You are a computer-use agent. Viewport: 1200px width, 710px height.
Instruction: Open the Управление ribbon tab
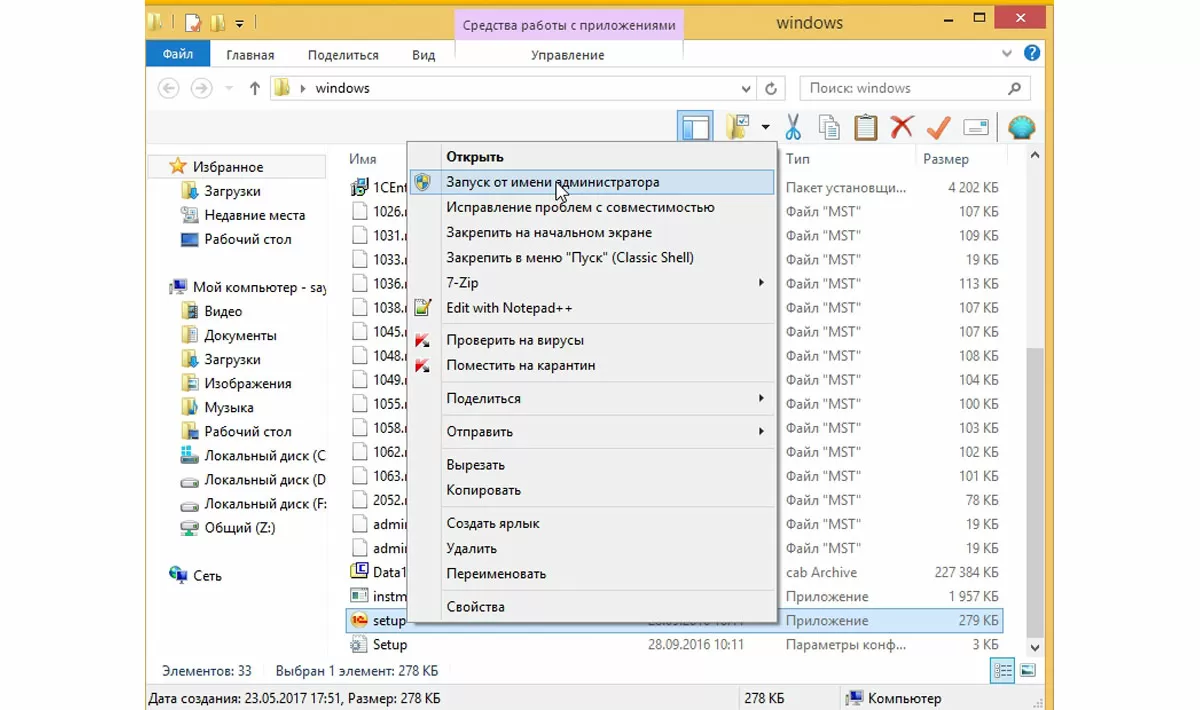point(567,55)
